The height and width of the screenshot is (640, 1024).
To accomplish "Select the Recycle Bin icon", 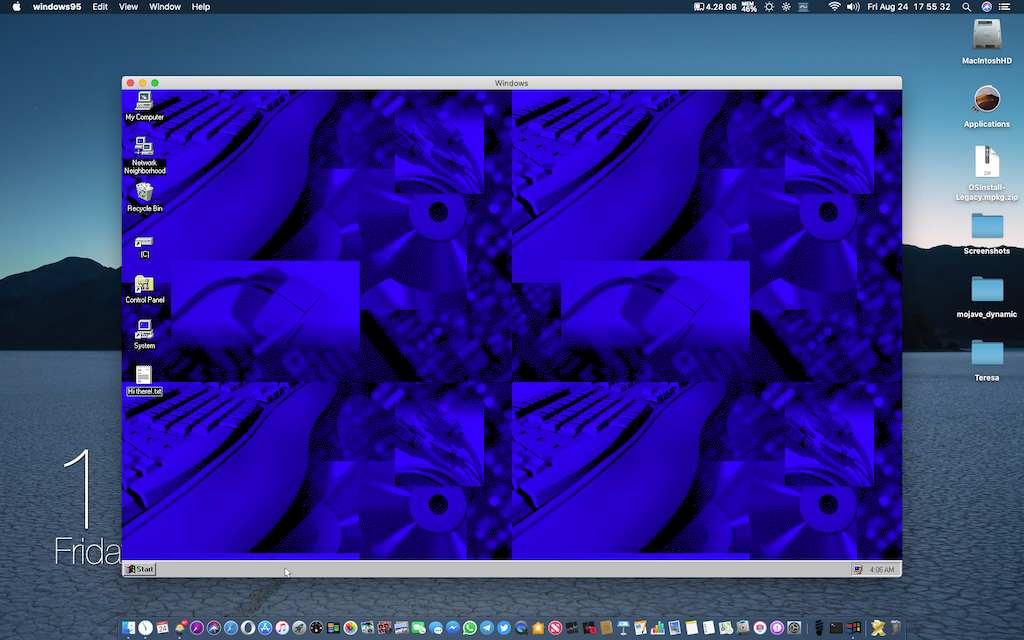I will [144, 197].
